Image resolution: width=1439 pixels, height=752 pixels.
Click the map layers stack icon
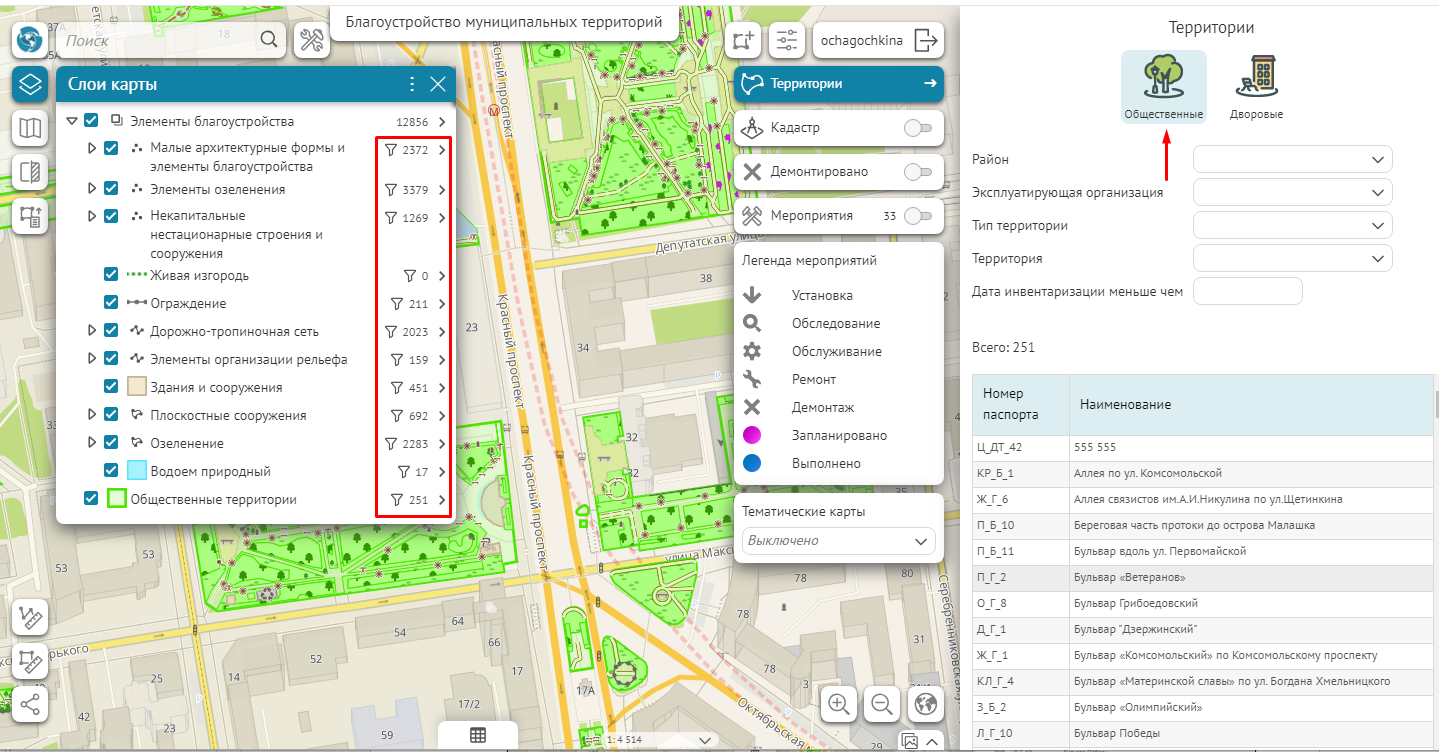coord(31,85)
